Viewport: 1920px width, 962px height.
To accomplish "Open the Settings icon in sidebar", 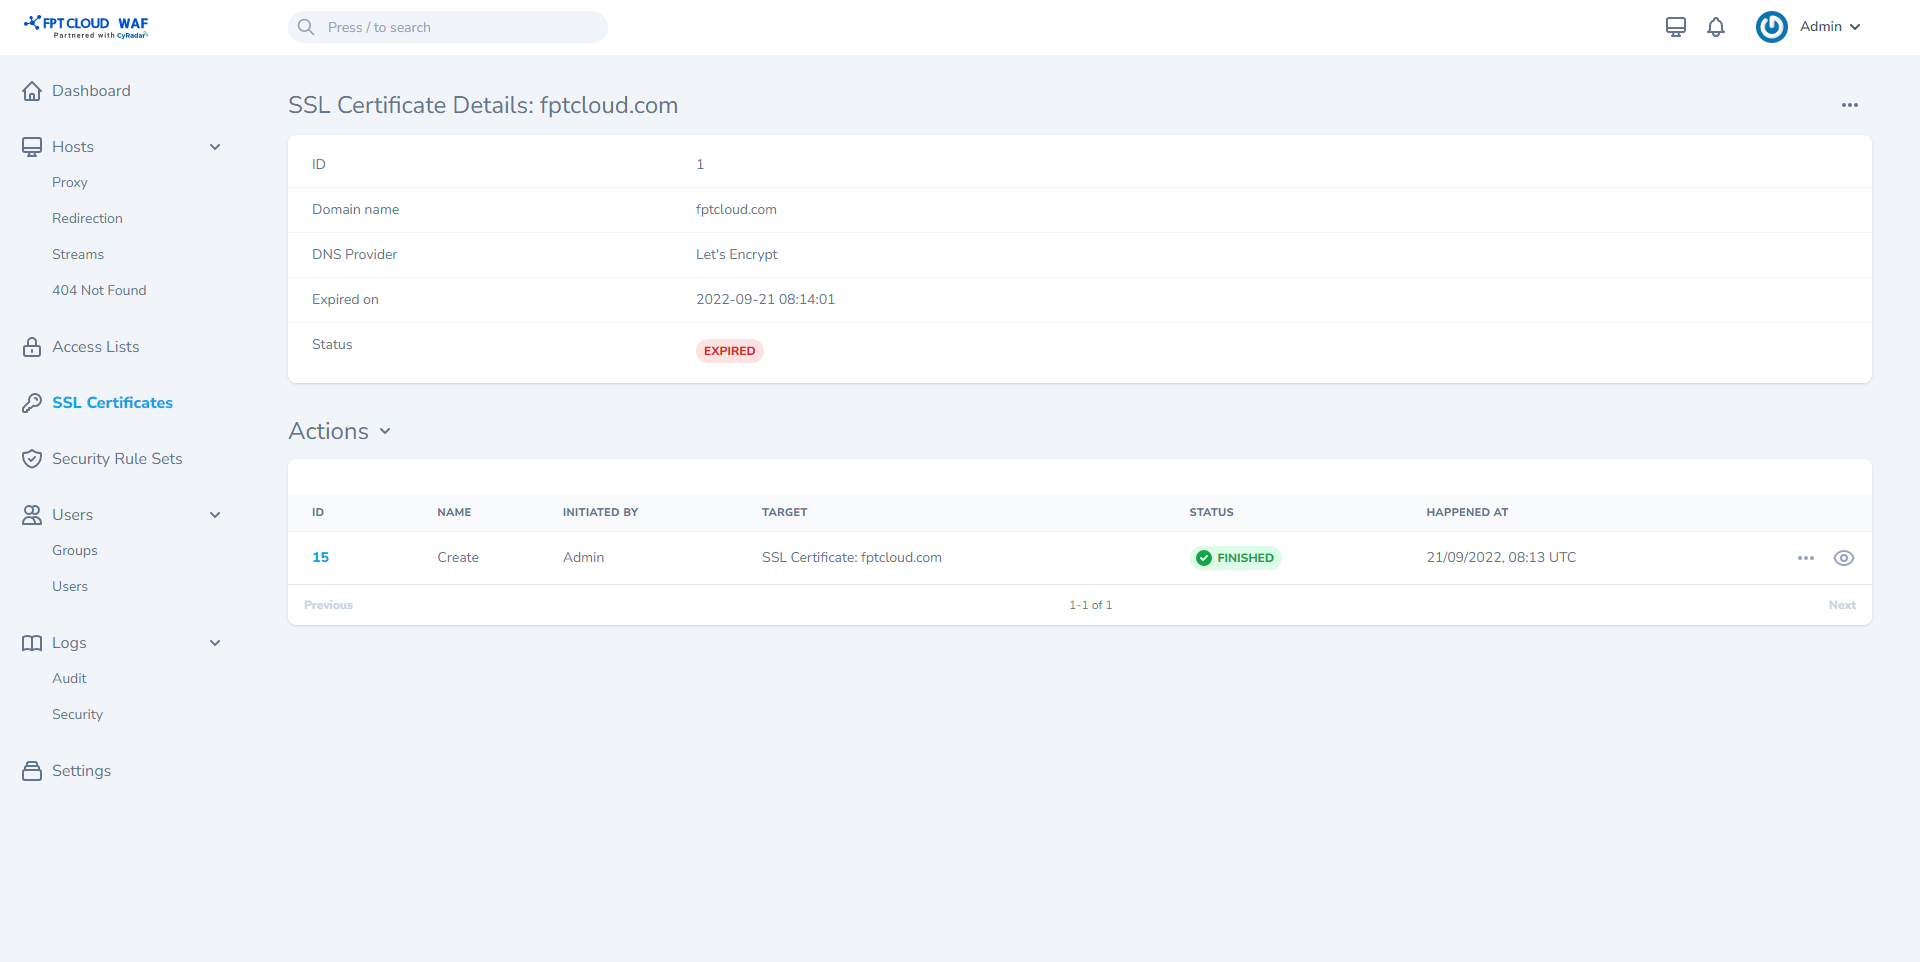I will click(32, 771).
